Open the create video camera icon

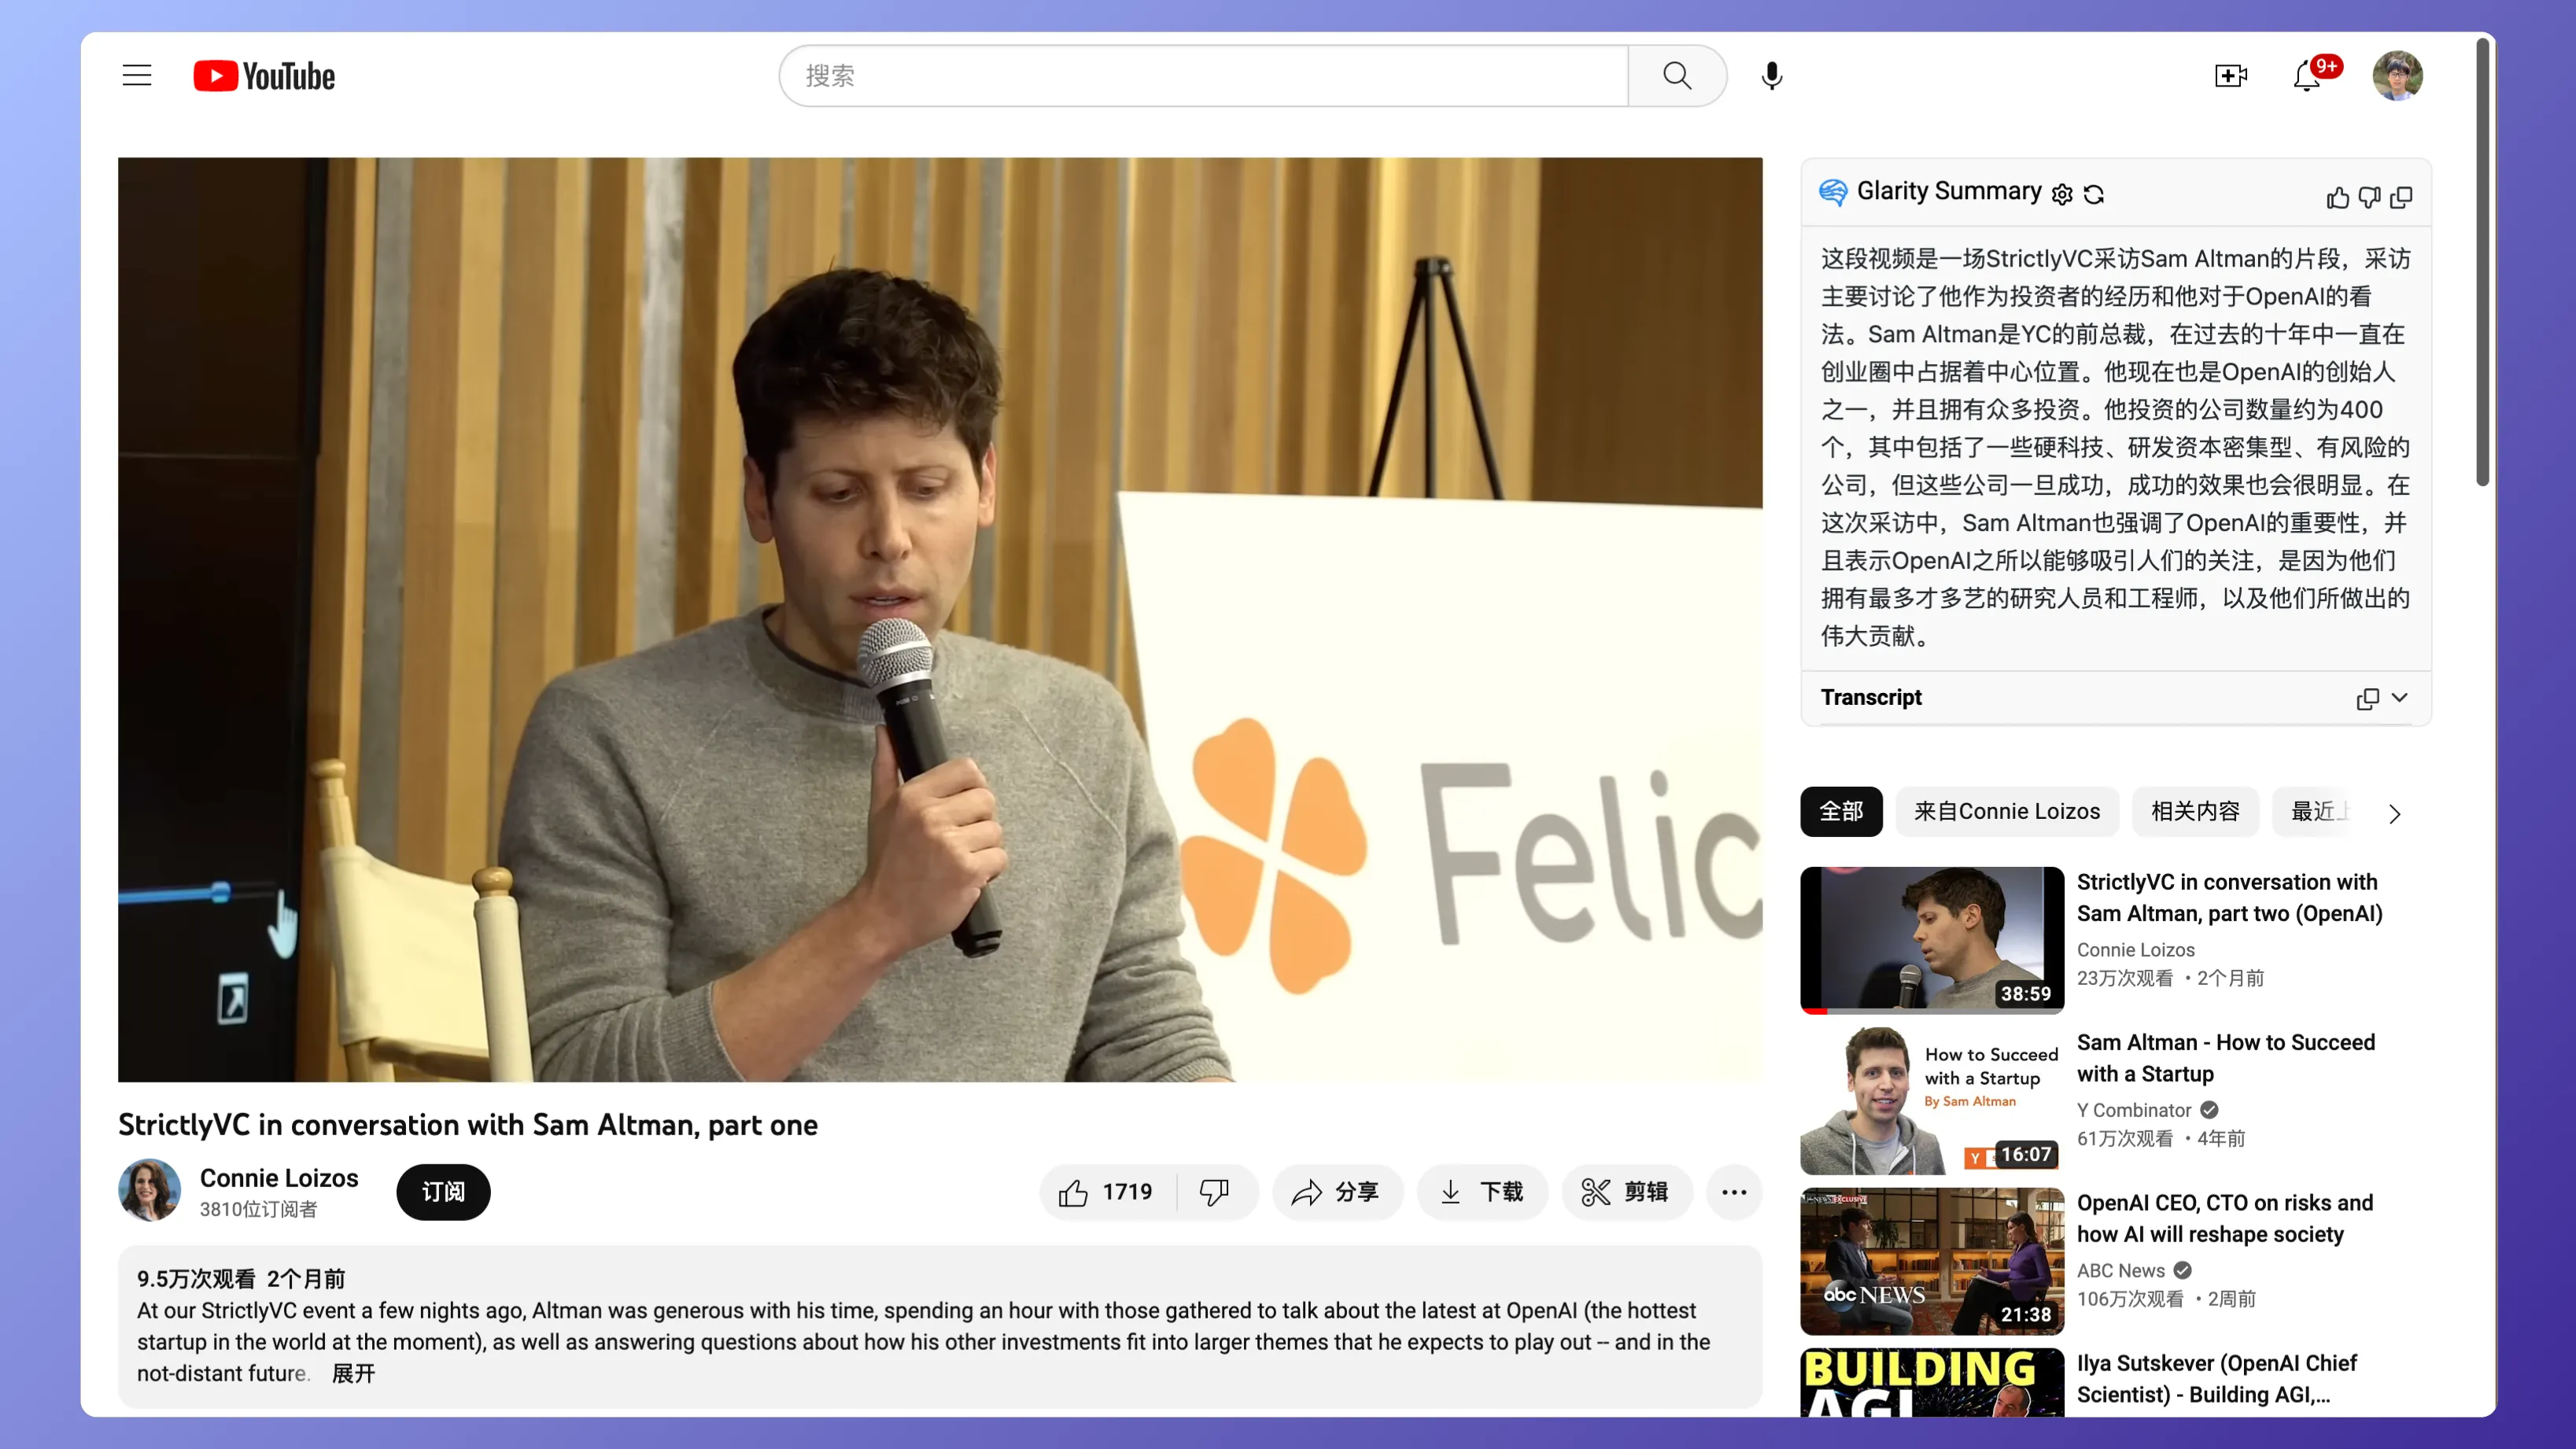pyautogui.click(x=2231, y=76)
